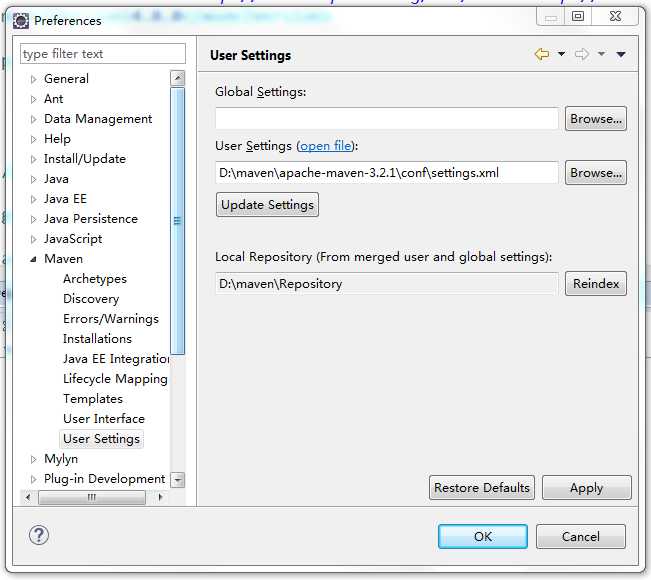651x580 pixels.
Task: Select User Settings in the tree
Action: (101, 439)
